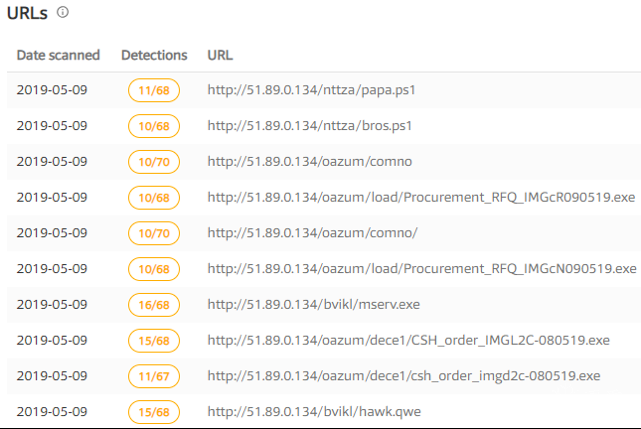Screen dimensions: 641x429
Task: Click the 15/68 badge in hawk.qwe row
Action: click(154, 412)
